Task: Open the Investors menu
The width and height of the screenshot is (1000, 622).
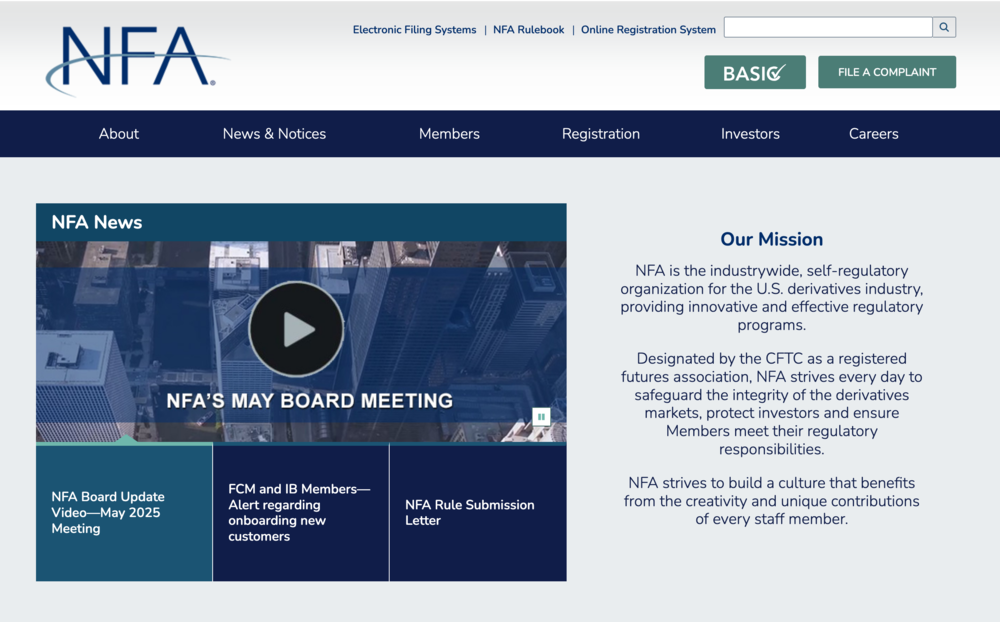Action: pos(750,134)
